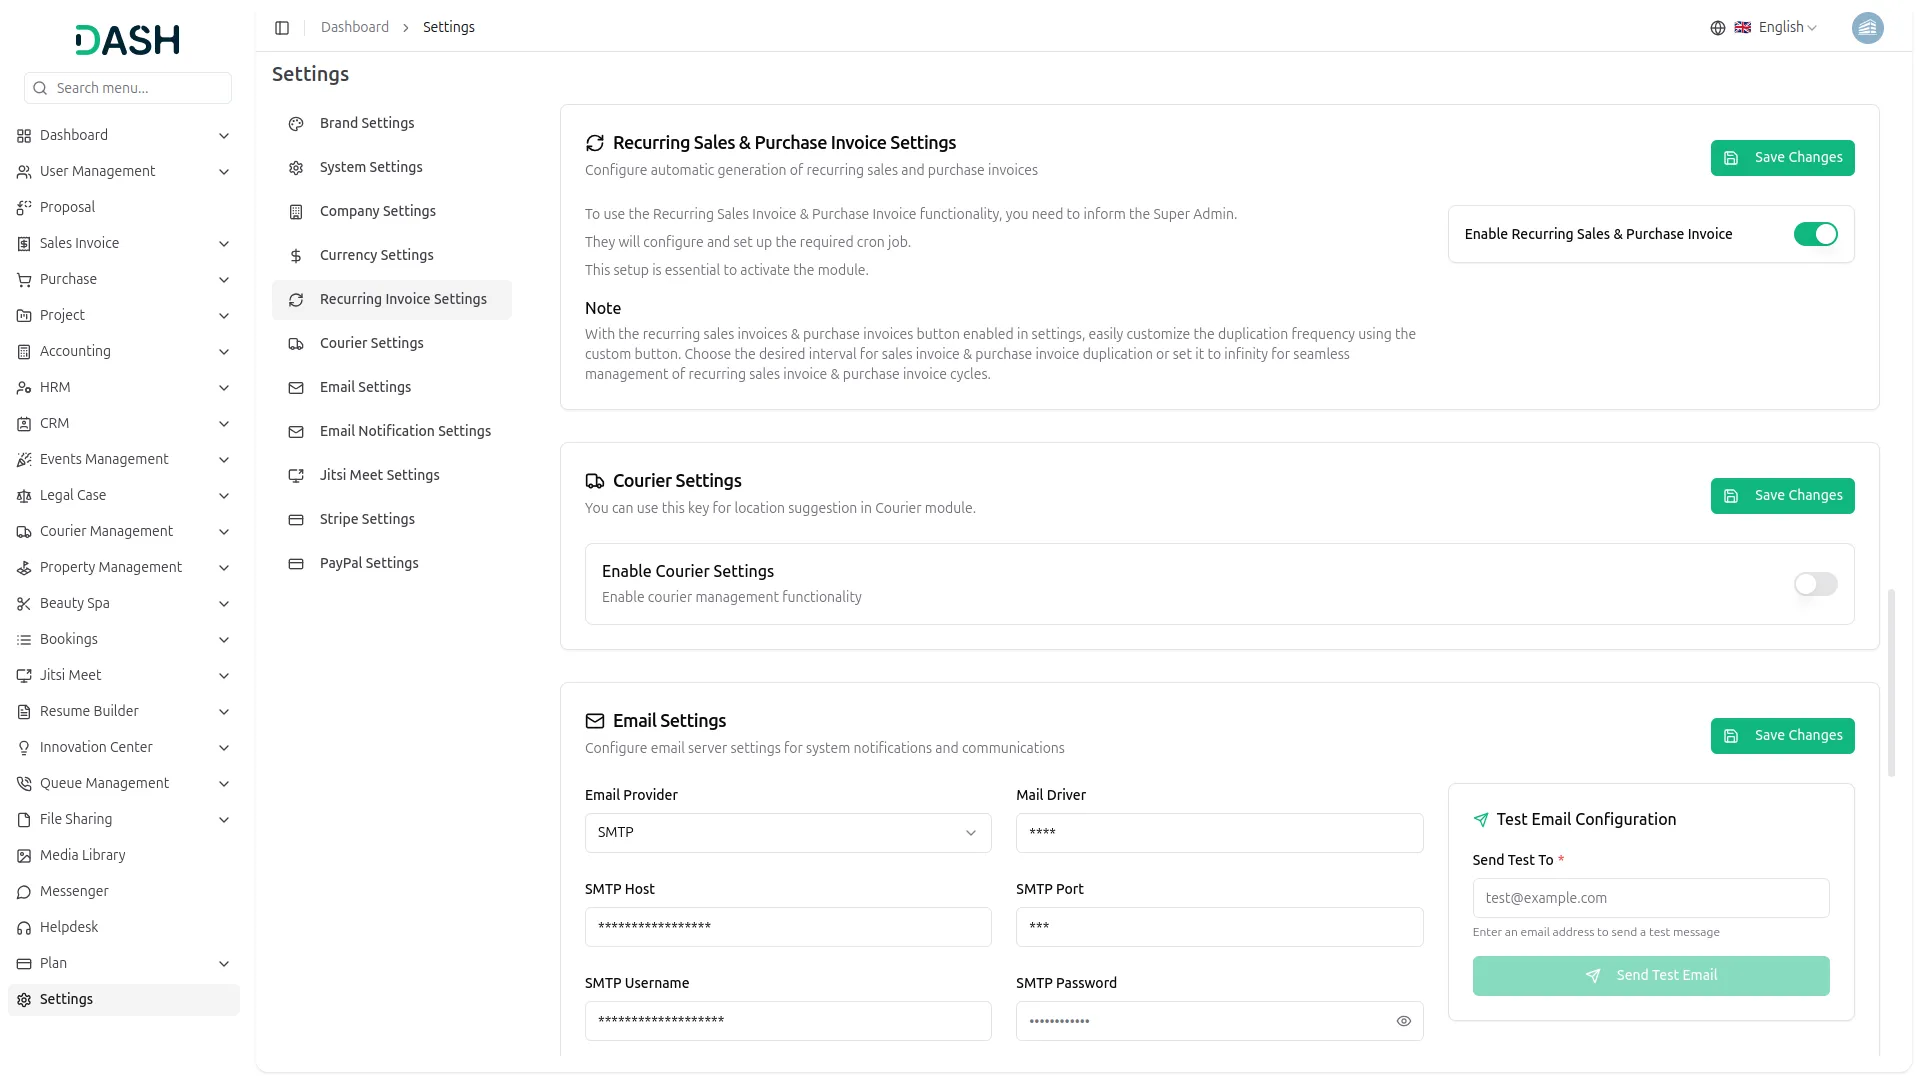Open the Recurring Invoice Settings section
This screenshot has height=1080, width=1920.
coord(402,299)
